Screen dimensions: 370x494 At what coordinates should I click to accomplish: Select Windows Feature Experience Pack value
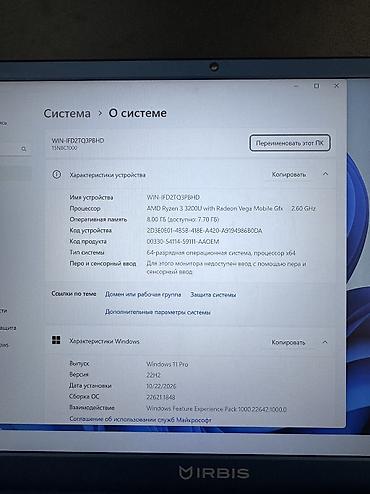(216, 409)
